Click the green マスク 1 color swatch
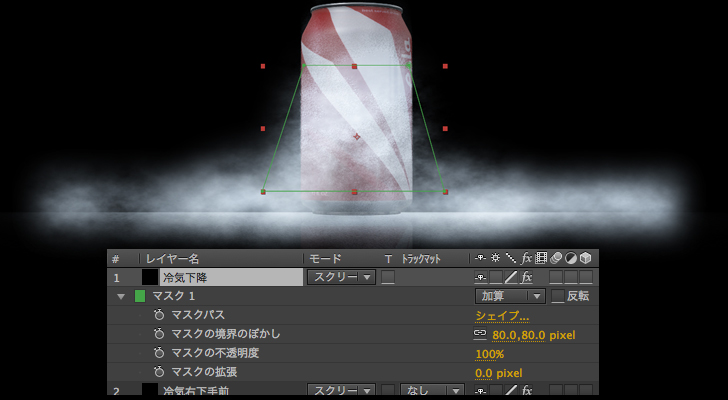 pyautogui.click(x=140, y=296)
